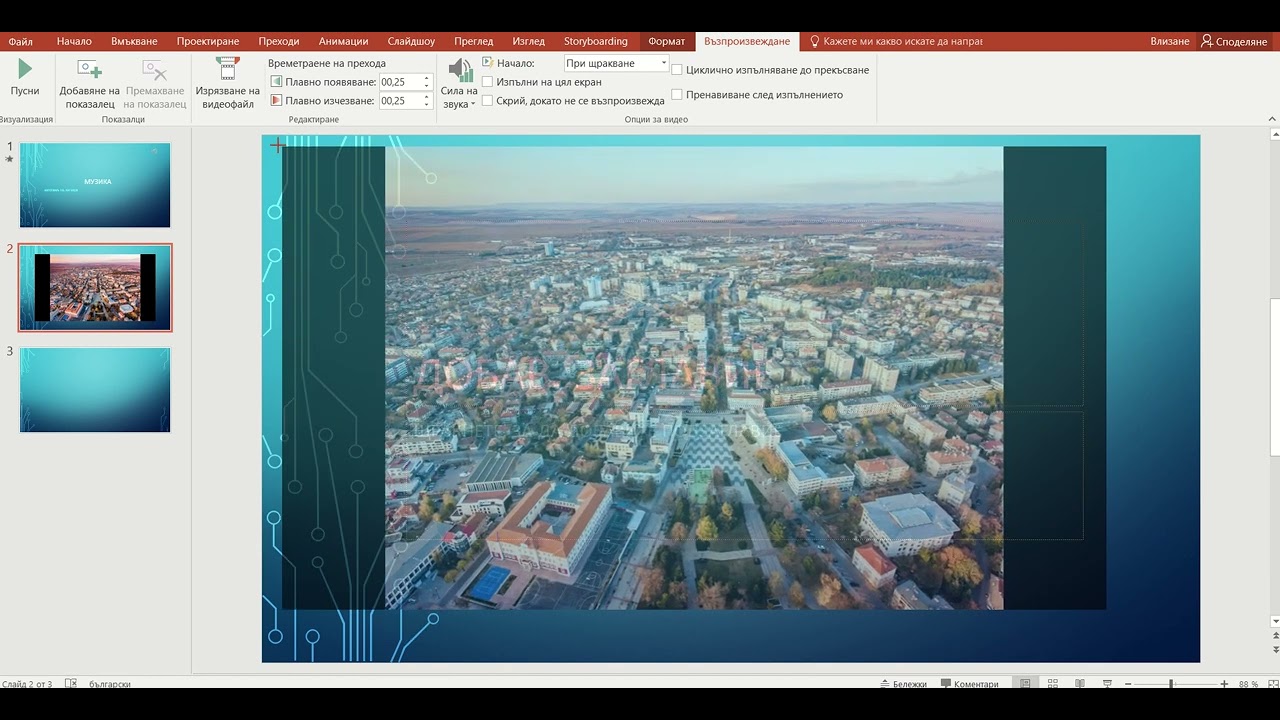The height and width of the screenshot is (720, 1280).
Task: Click the Плавно появяване fade-in value field
Action: click(400, 82)
